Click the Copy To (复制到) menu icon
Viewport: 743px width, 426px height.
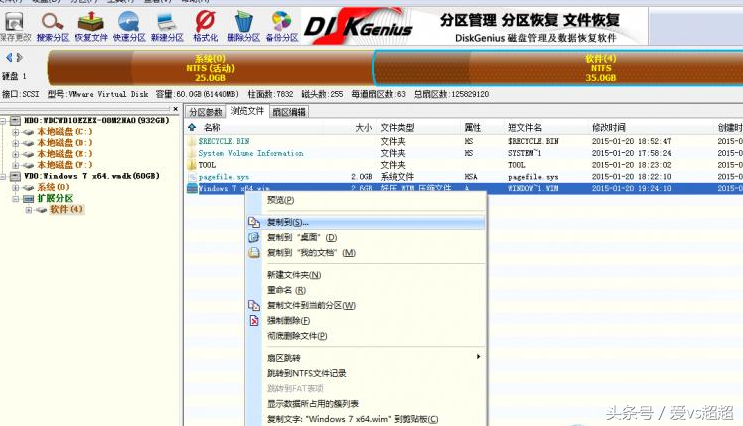point(254,222)
